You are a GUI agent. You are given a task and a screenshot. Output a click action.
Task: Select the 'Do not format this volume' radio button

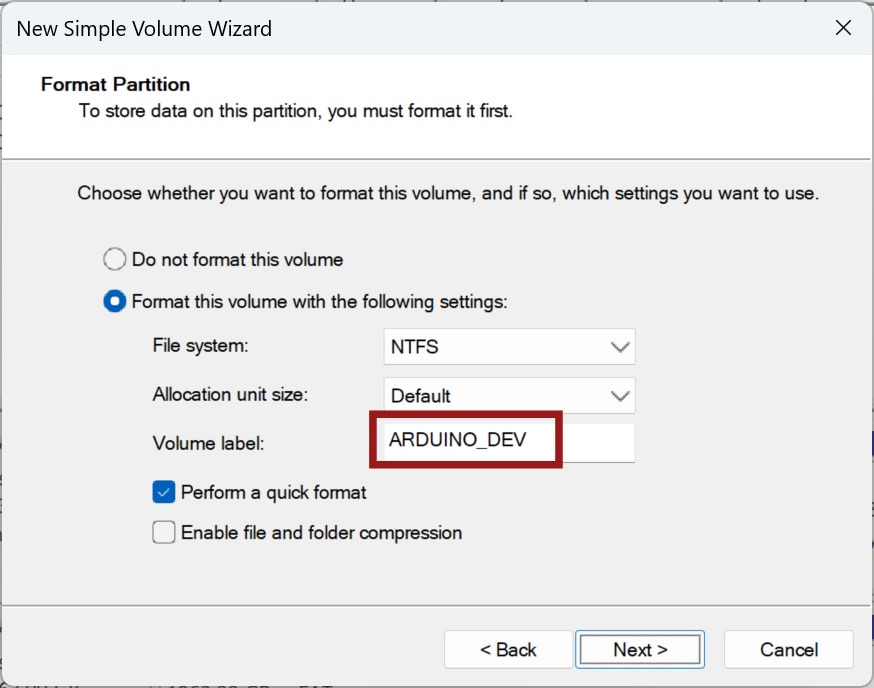pyautogui.click(x=116, y=260)
